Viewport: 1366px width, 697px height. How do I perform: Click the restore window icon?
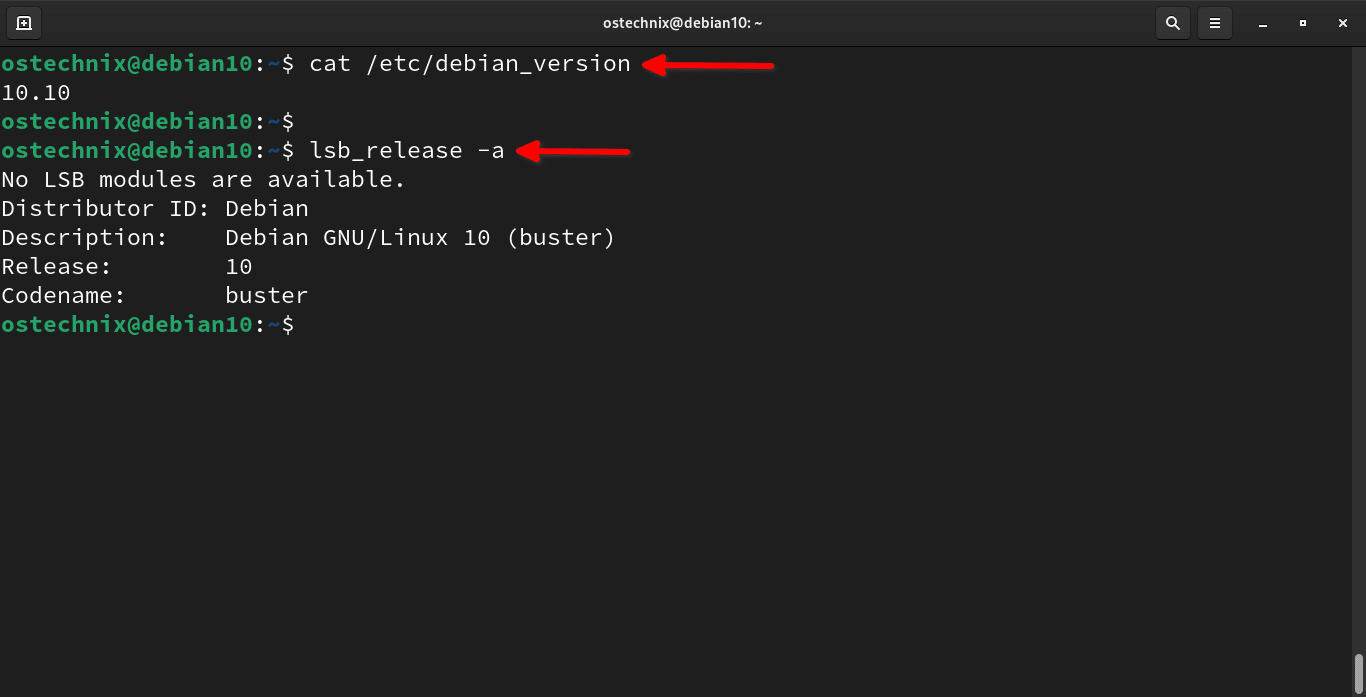click(1302, 22)
